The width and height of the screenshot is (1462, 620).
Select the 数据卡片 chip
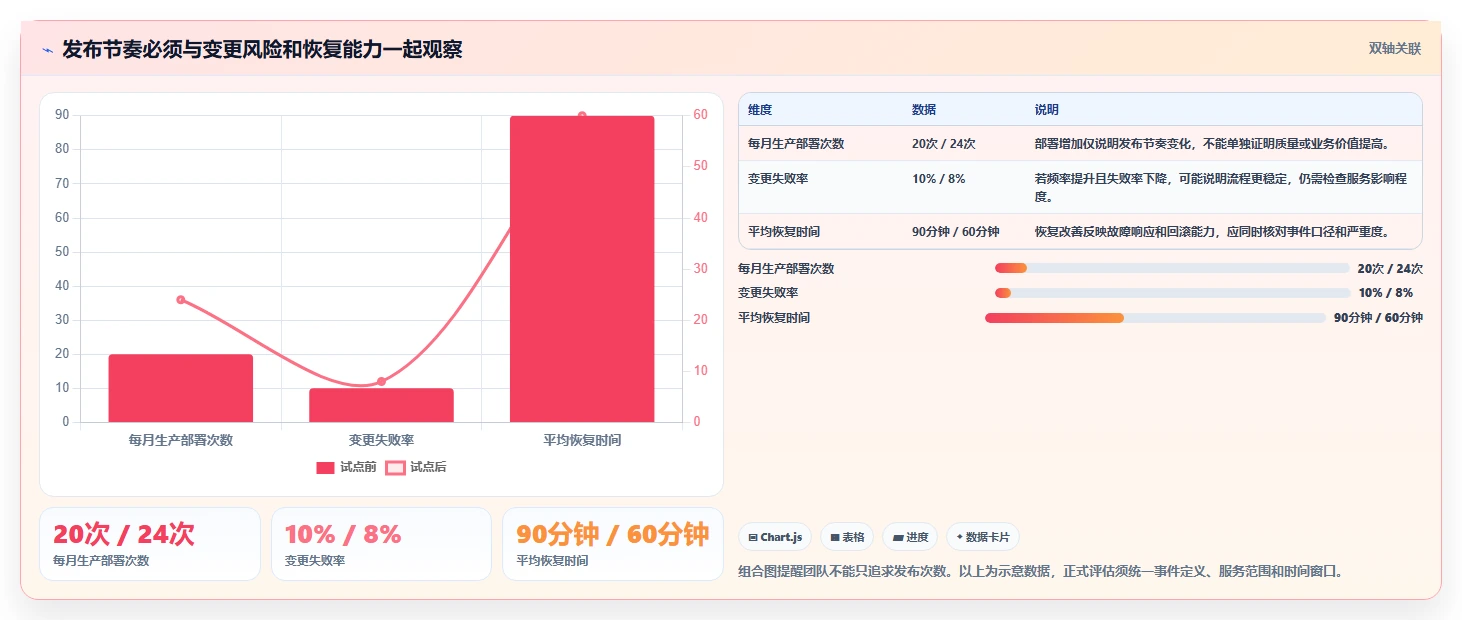983,537
